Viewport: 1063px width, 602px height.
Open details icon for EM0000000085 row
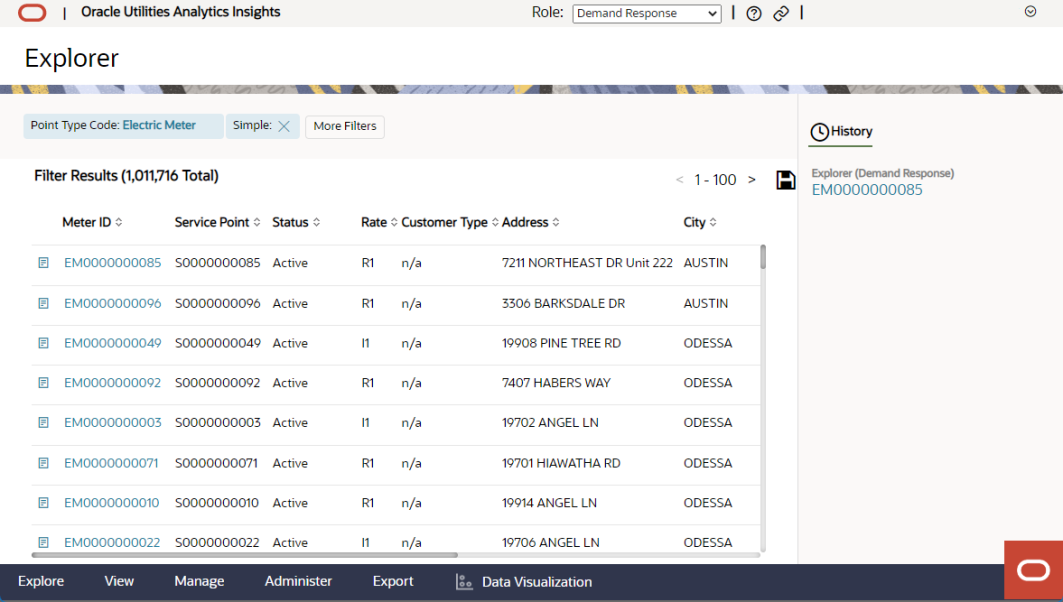pyautogui.click(x=43, y=263)
